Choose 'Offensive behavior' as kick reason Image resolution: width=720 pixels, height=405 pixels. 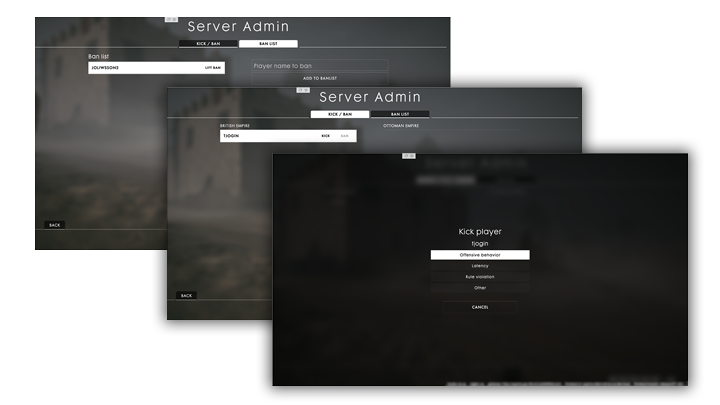[x=480, y=255]
